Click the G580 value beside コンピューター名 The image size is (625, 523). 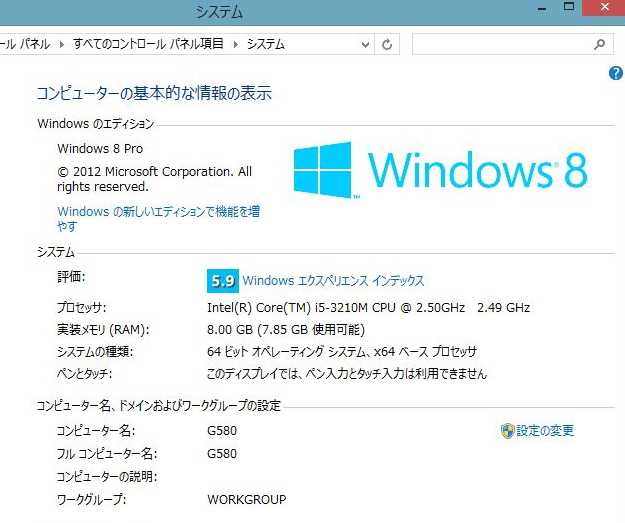tap(222, 431)
